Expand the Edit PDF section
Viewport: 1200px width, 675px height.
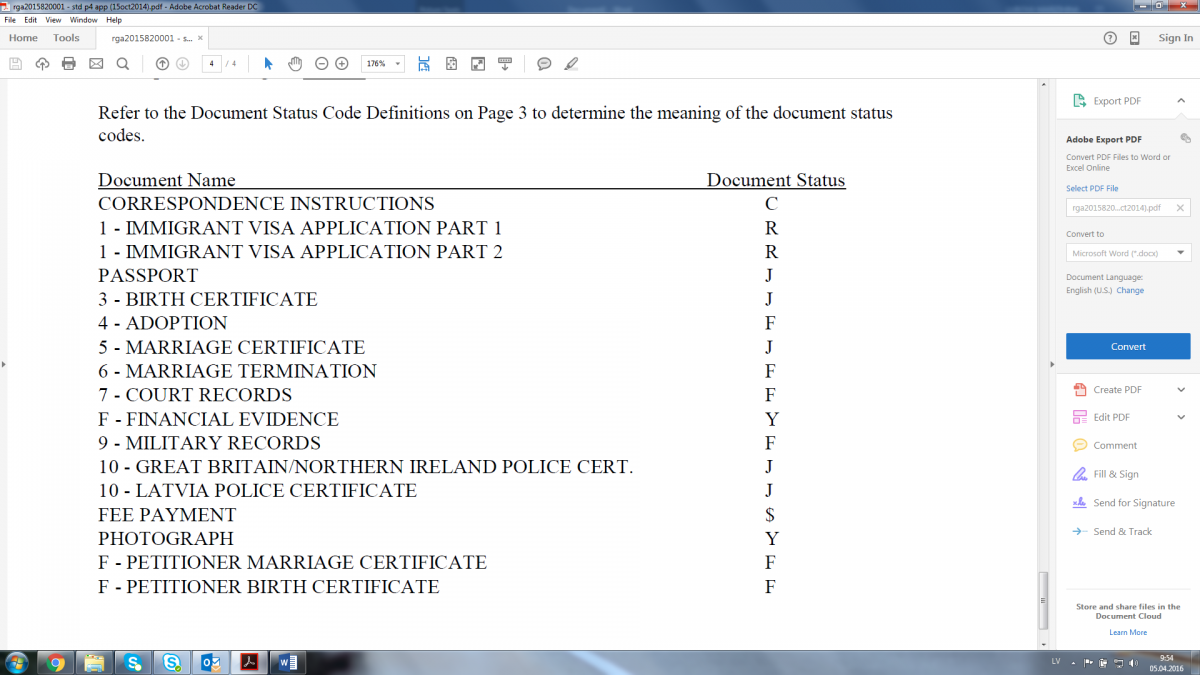[x=1181, y=417]
